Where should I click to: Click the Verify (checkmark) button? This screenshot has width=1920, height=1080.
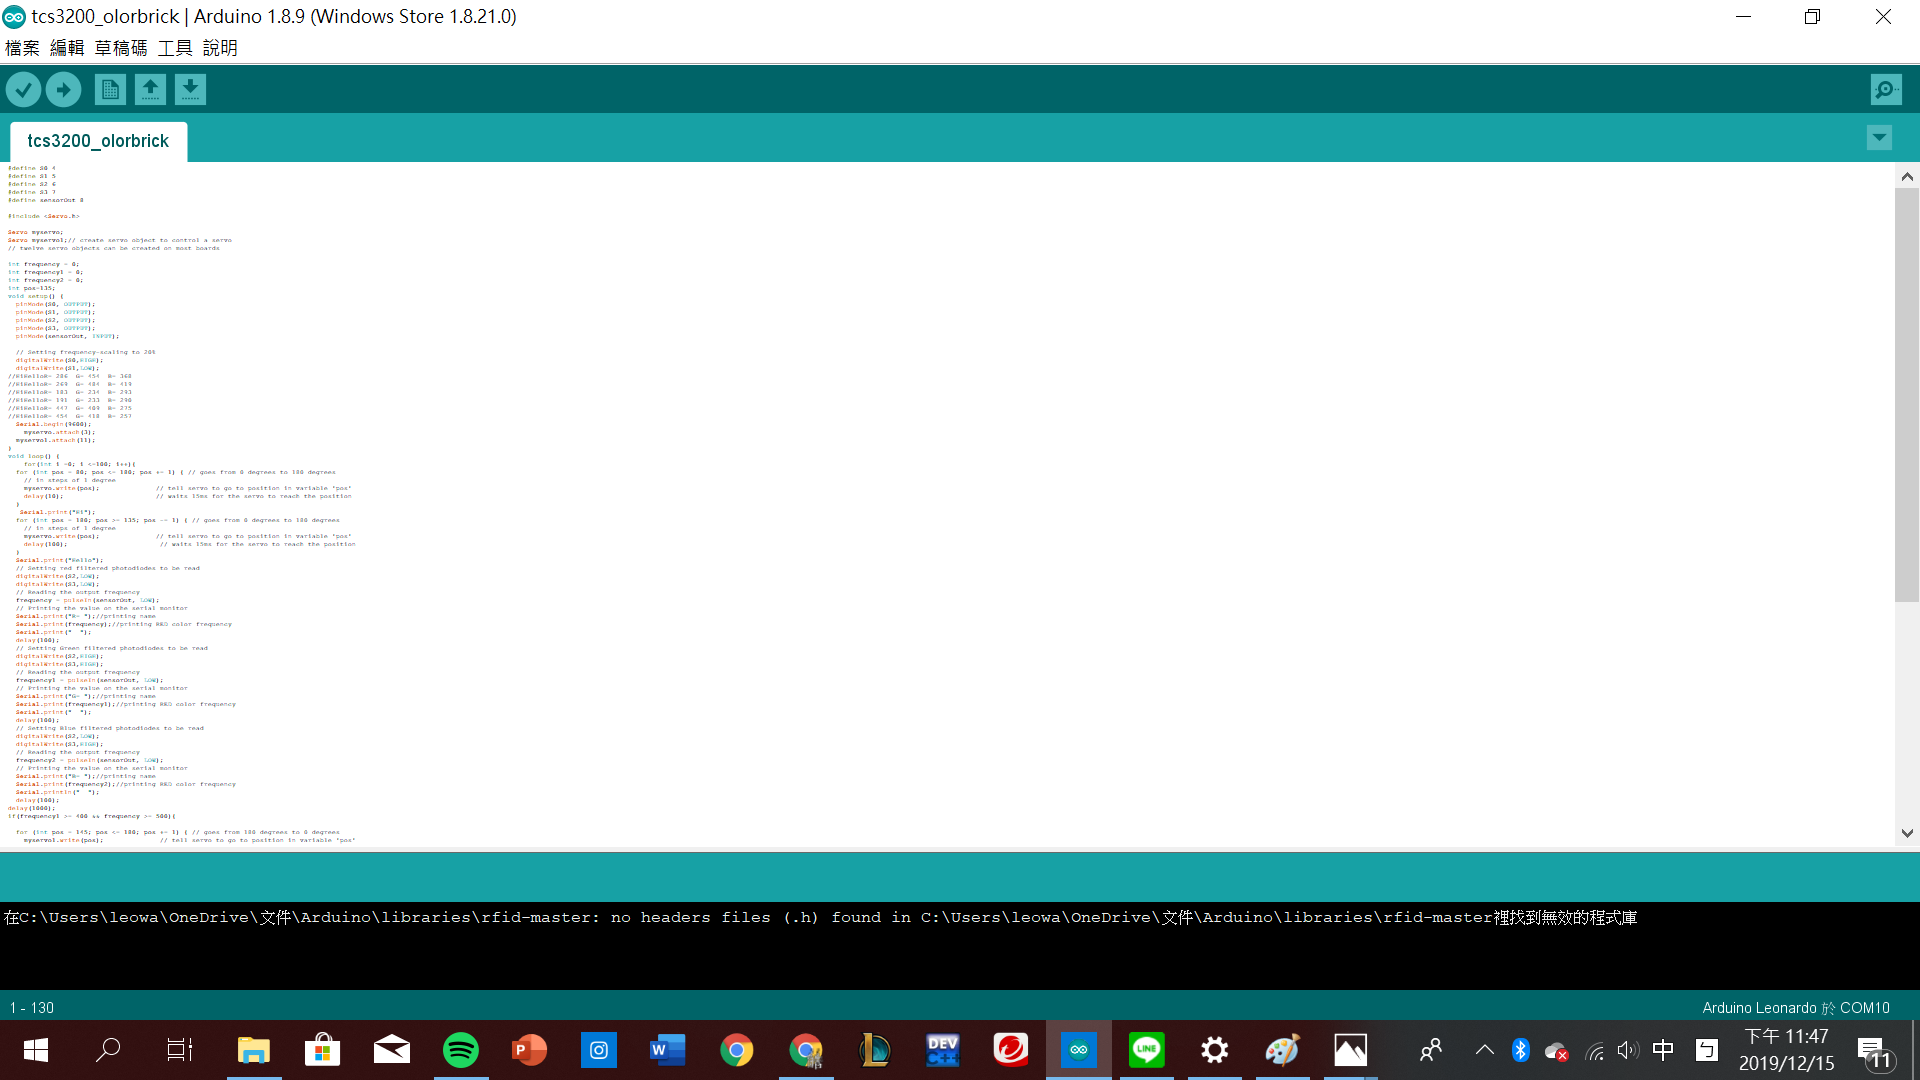(x=23, y=90)
